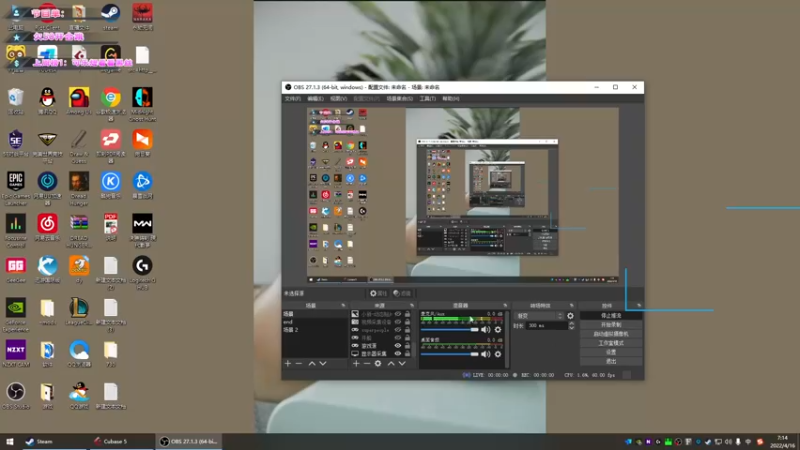Remove source with the Sources panel minus icon
This screenshot has height=450, width=800.
click(367, 363)
